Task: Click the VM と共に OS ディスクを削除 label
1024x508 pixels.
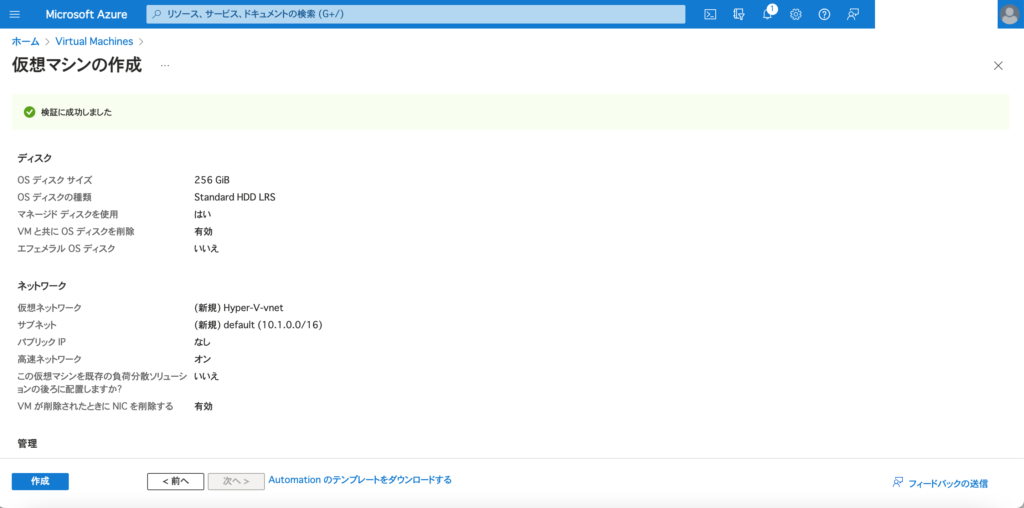Action: coord(76,231)
